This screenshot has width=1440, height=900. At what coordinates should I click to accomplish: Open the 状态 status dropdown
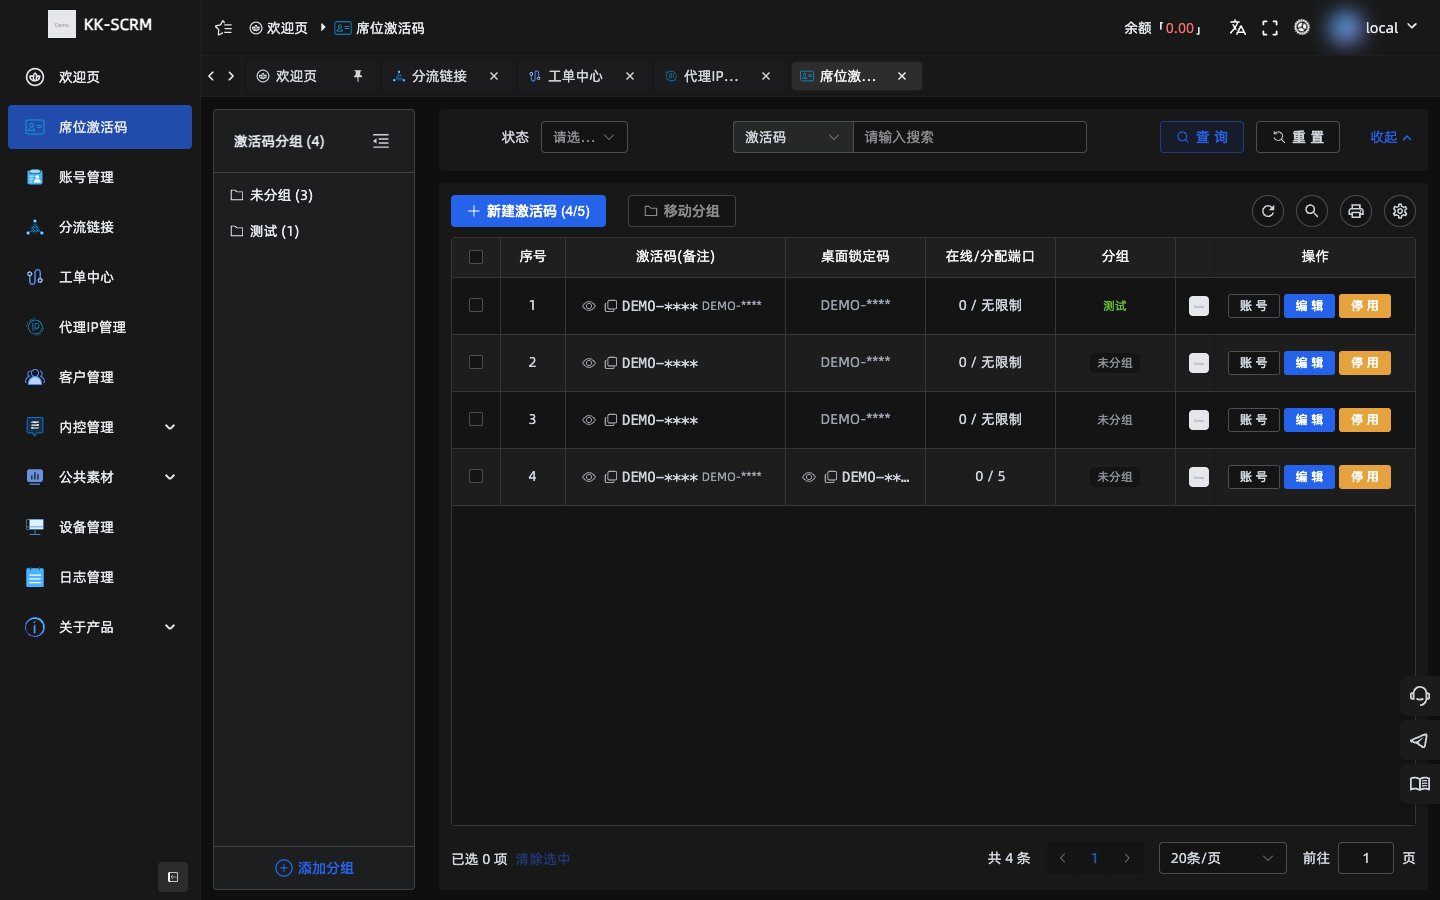click(x=584, y=137)
